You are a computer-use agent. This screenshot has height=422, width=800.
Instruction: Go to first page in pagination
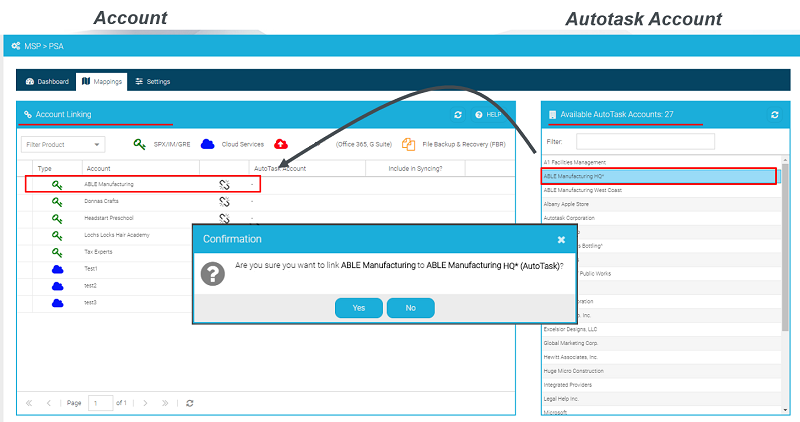point(29,403)
